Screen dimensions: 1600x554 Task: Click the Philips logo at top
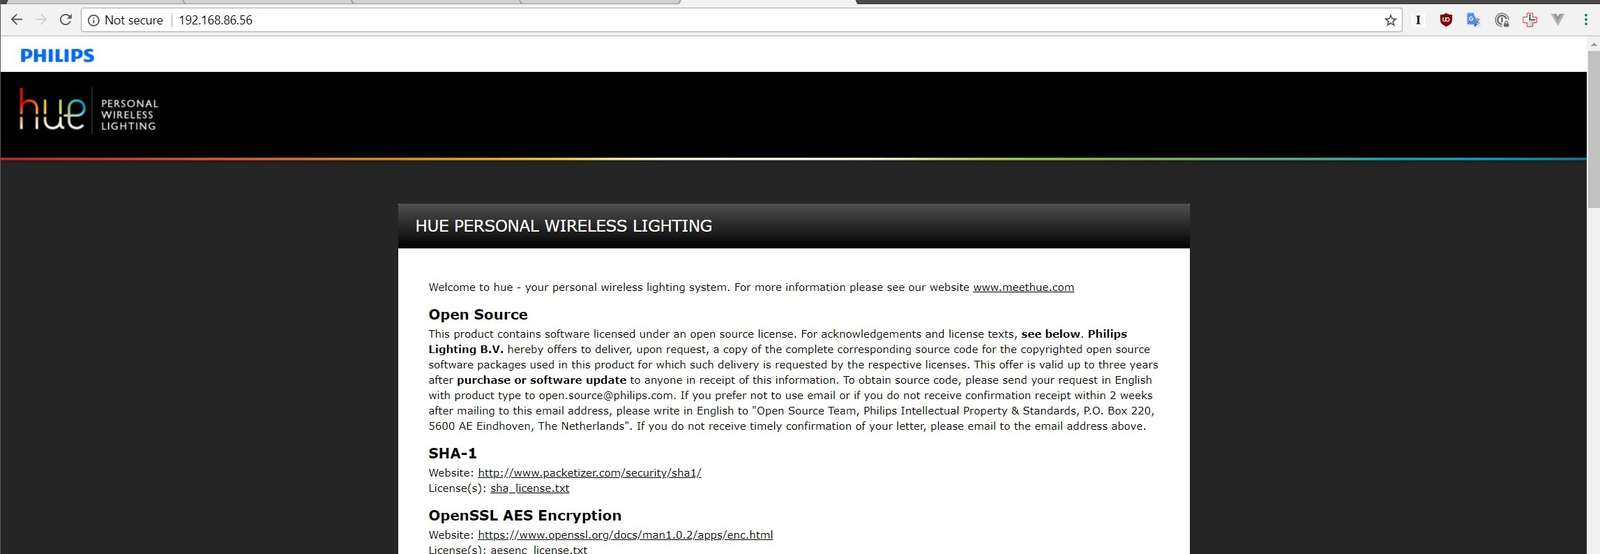[57, 56]
